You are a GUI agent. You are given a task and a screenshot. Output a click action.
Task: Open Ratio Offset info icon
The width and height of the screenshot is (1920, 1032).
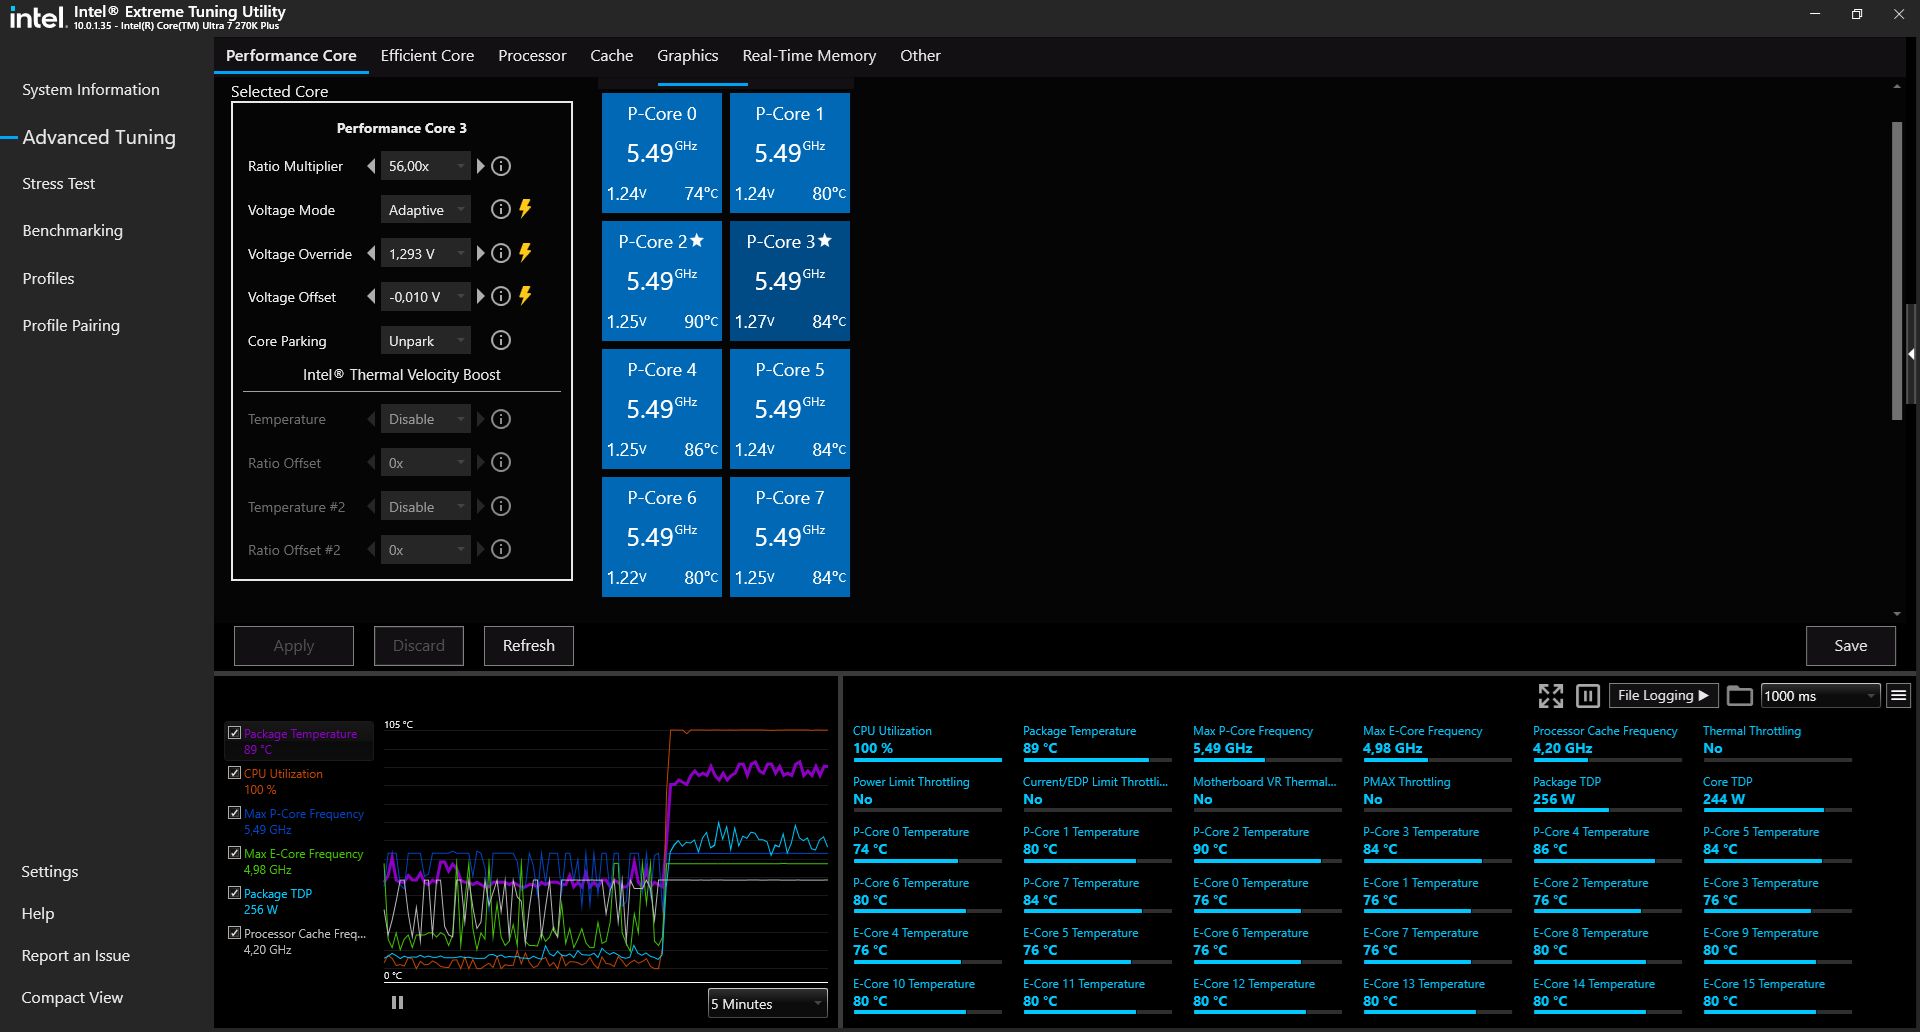point(501,462)
